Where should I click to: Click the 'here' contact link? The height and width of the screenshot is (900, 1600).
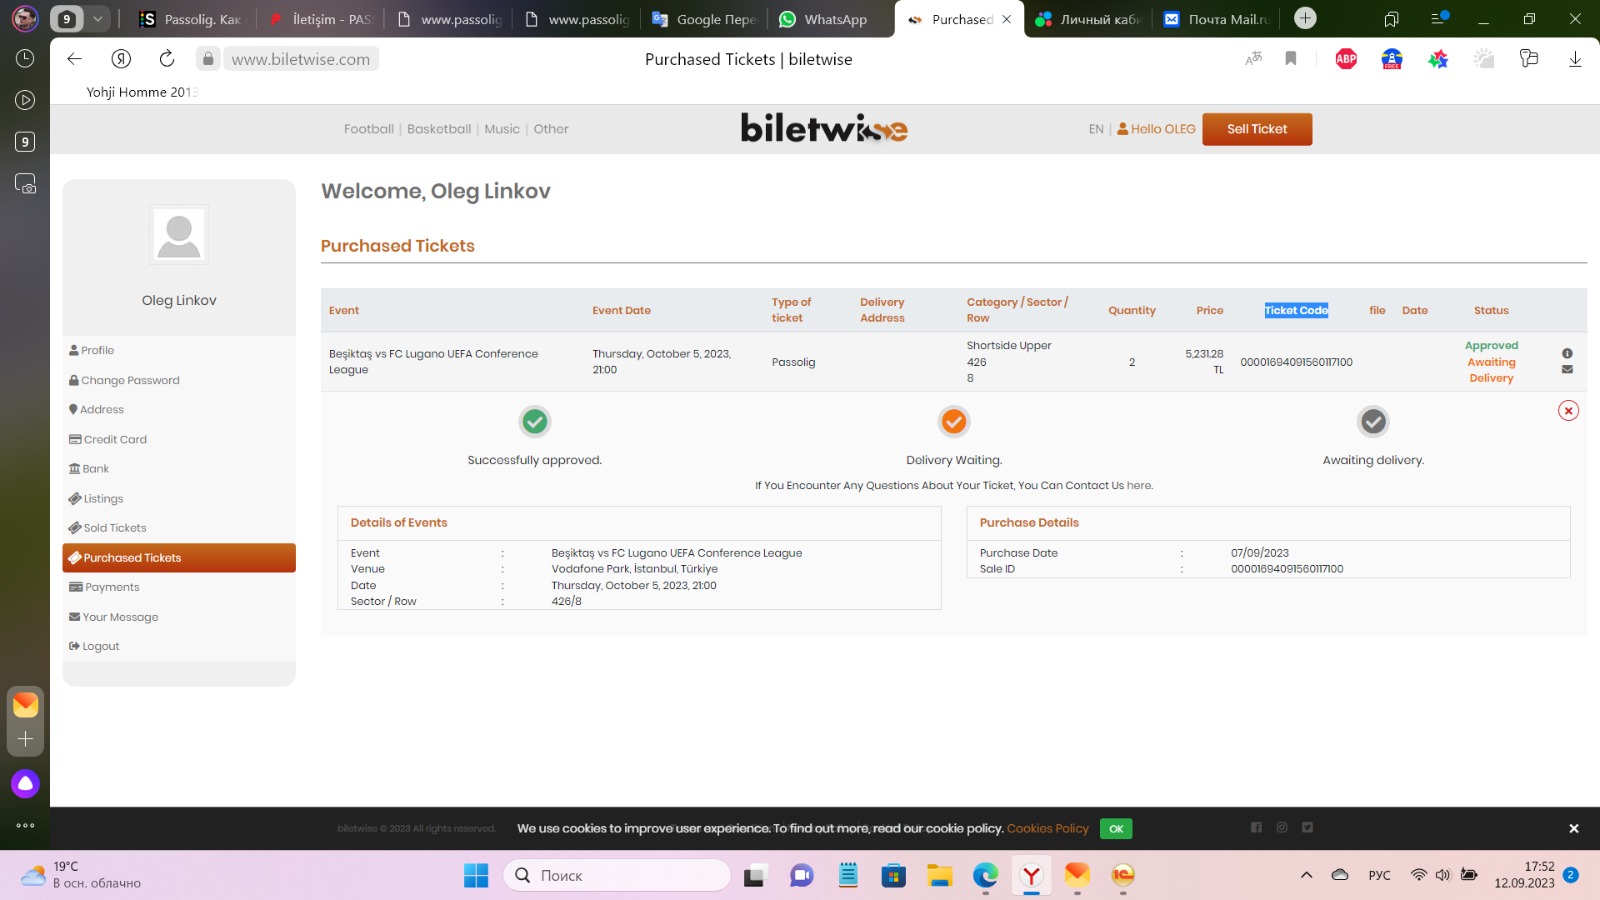[1138, 486]
